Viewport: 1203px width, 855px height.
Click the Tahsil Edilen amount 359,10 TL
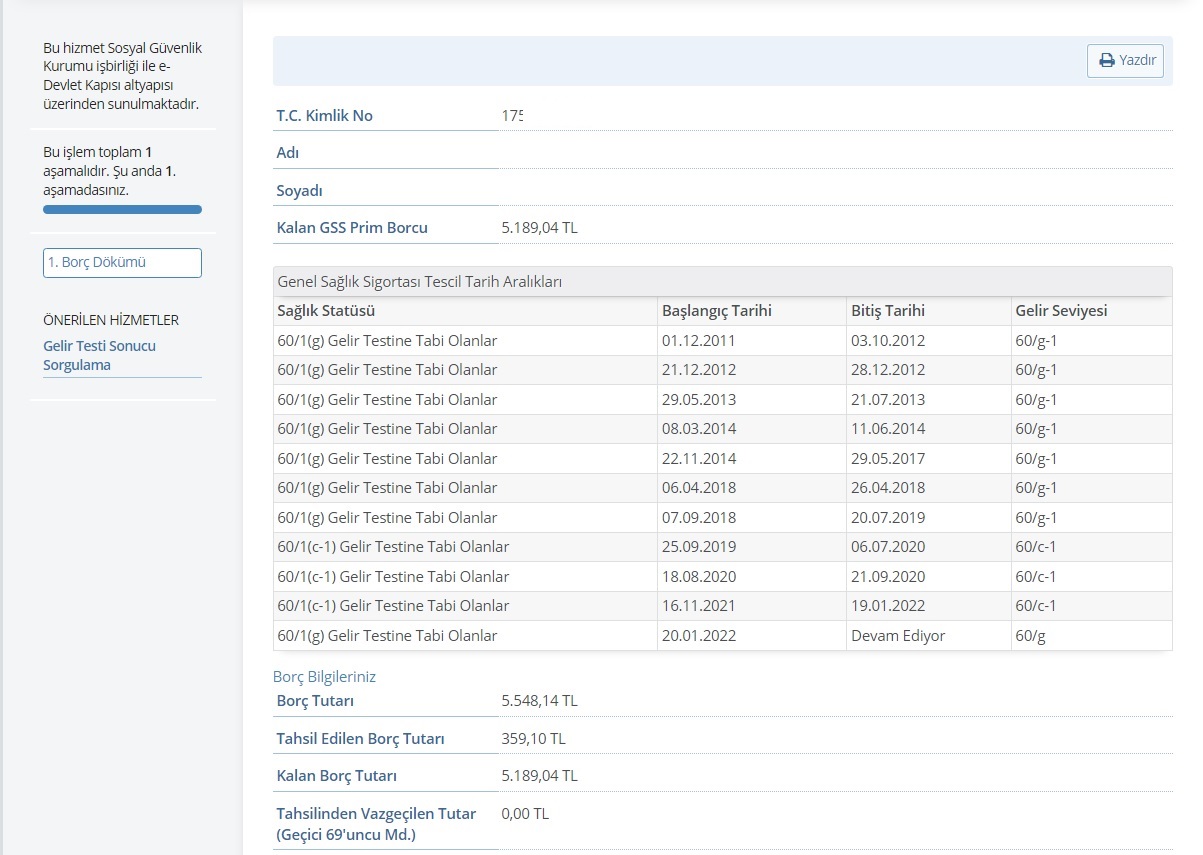pyautogui.click(x=533, y=739)
